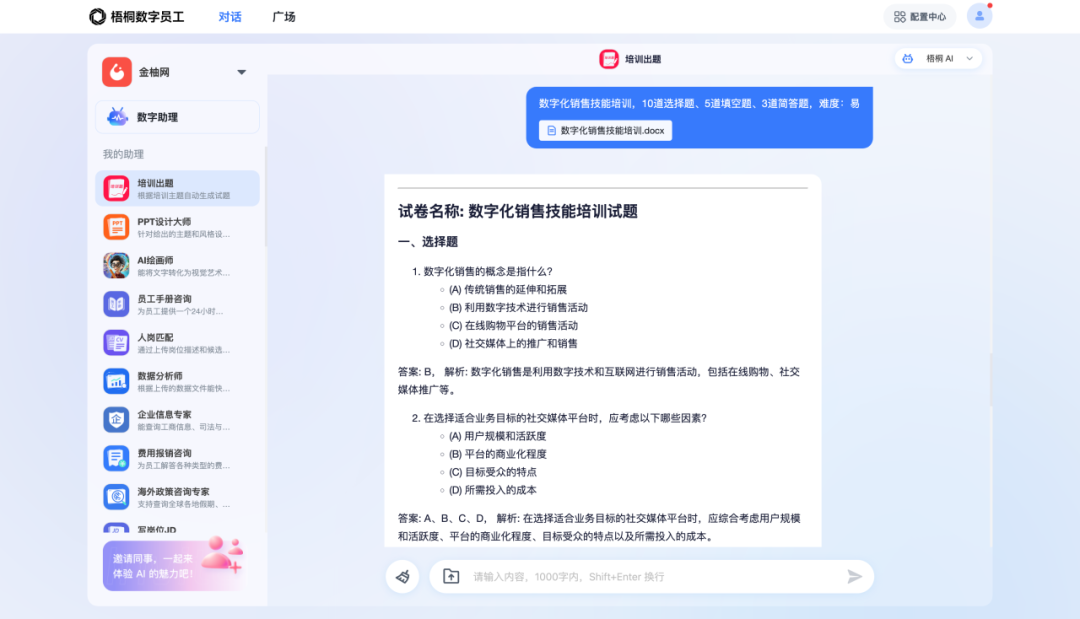Open the user avatar profile
This screenshot has width=1080, height=619.
pos(979,16)
